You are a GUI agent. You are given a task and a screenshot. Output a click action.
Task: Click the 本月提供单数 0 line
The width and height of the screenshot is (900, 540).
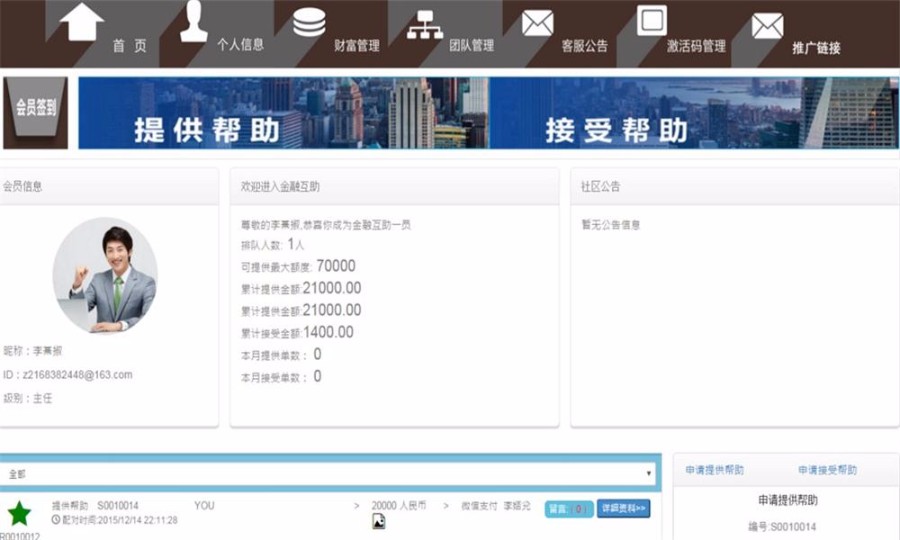coord(281,355)
